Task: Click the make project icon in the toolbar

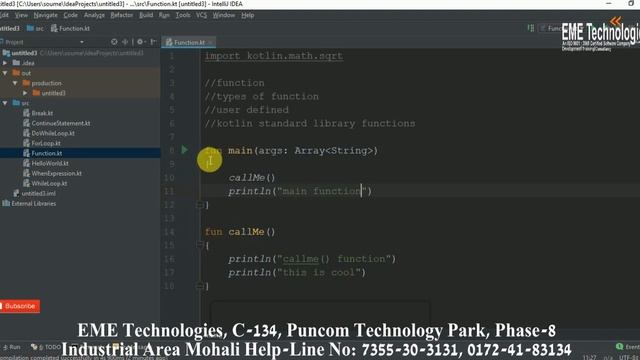Action: pyautogui.click(x=531, y=28)
